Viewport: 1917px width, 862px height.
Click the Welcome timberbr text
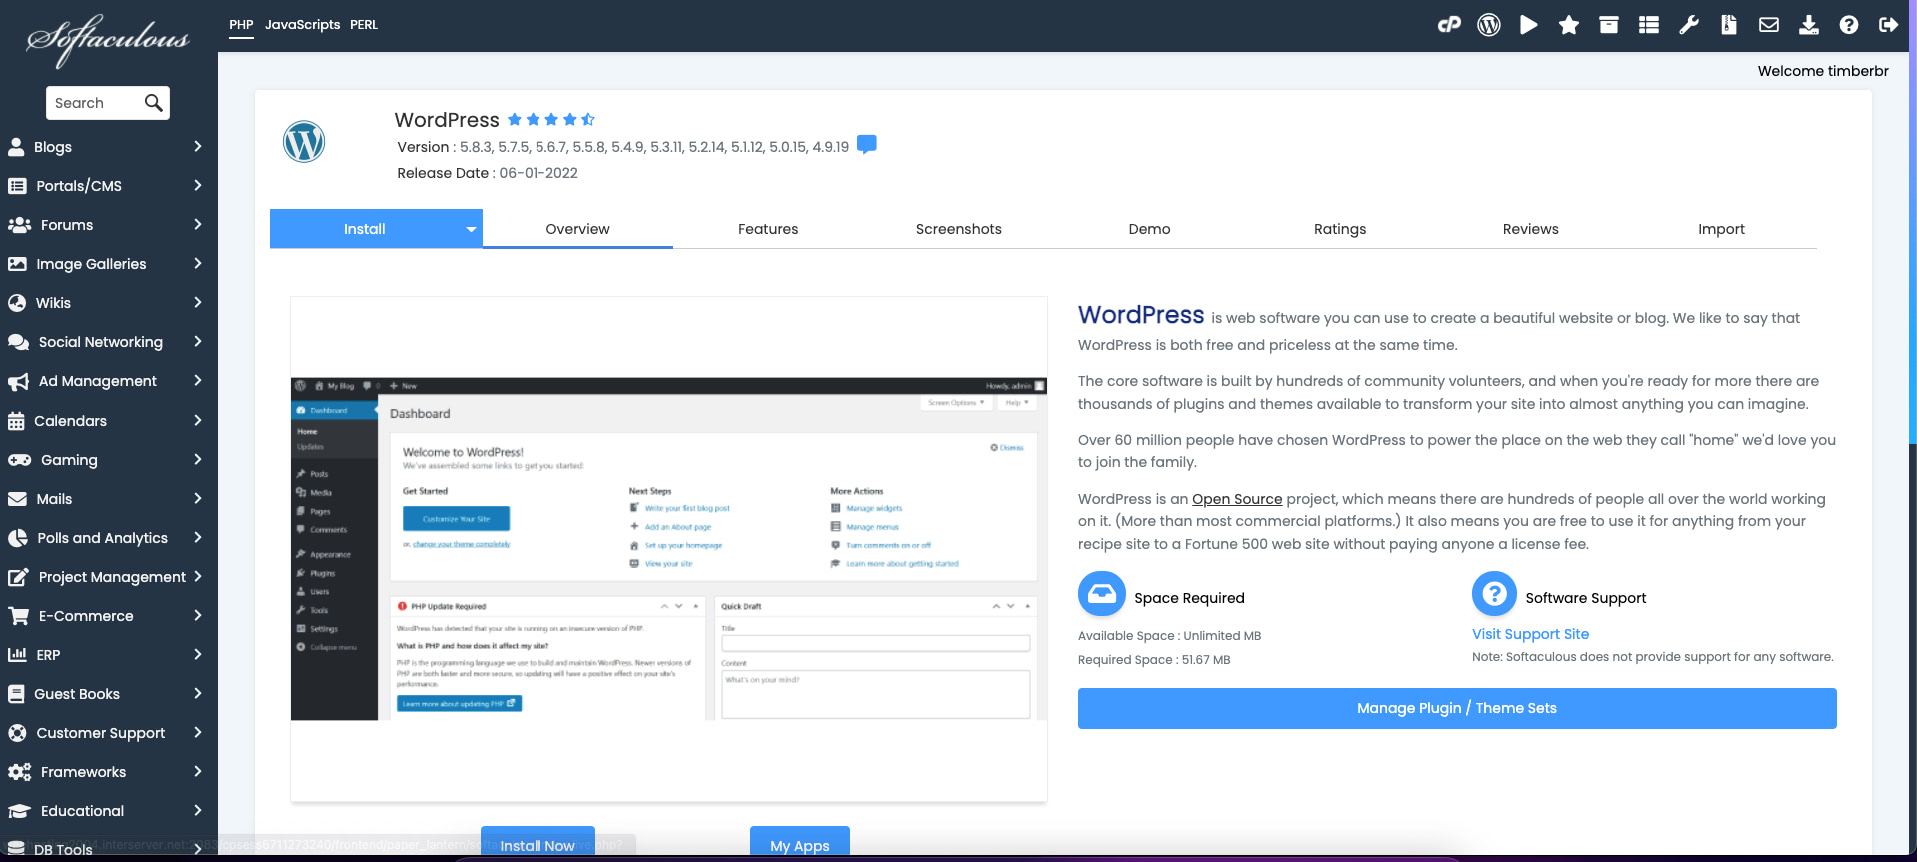[1823, 71]
